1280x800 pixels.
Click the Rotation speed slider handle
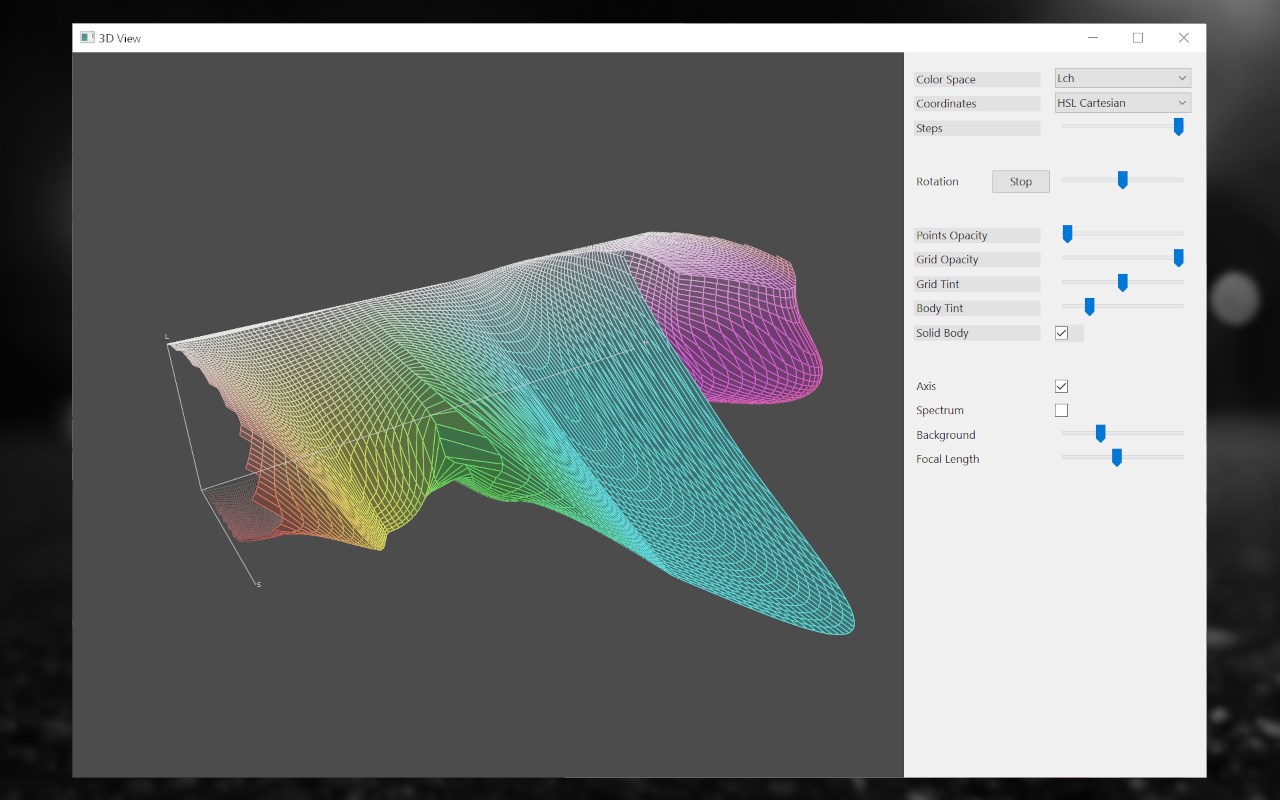1122,180
